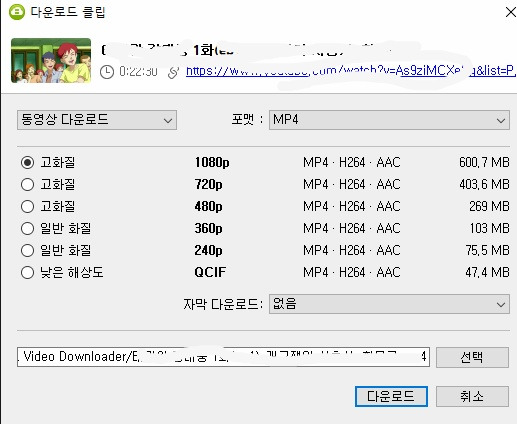The width and height of the screenshot is (517, 424).
Task: Close the 다운로드 클립 dialog
Action: pyautogui.click(x=510, y=12)
